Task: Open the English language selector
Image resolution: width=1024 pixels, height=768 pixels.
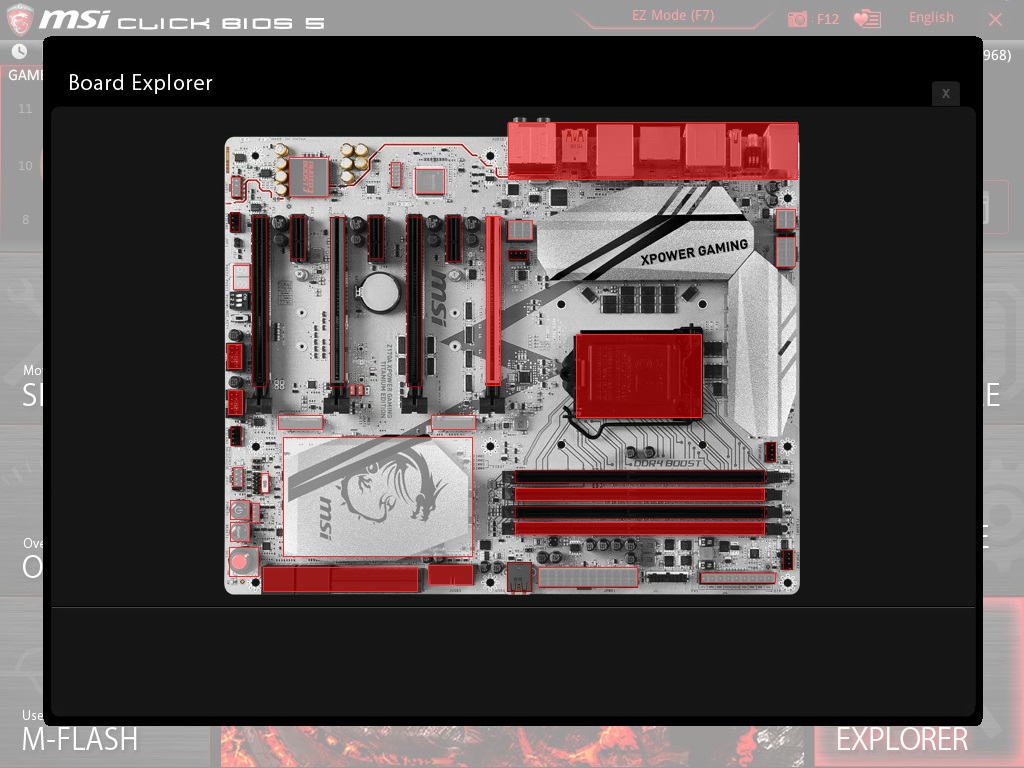Action: [x=931, y=18]
